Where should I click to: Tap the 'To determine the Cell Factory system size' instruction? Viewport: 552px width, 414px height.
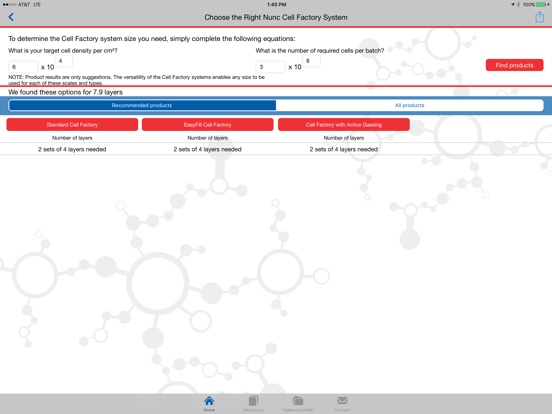coord(152,39)
